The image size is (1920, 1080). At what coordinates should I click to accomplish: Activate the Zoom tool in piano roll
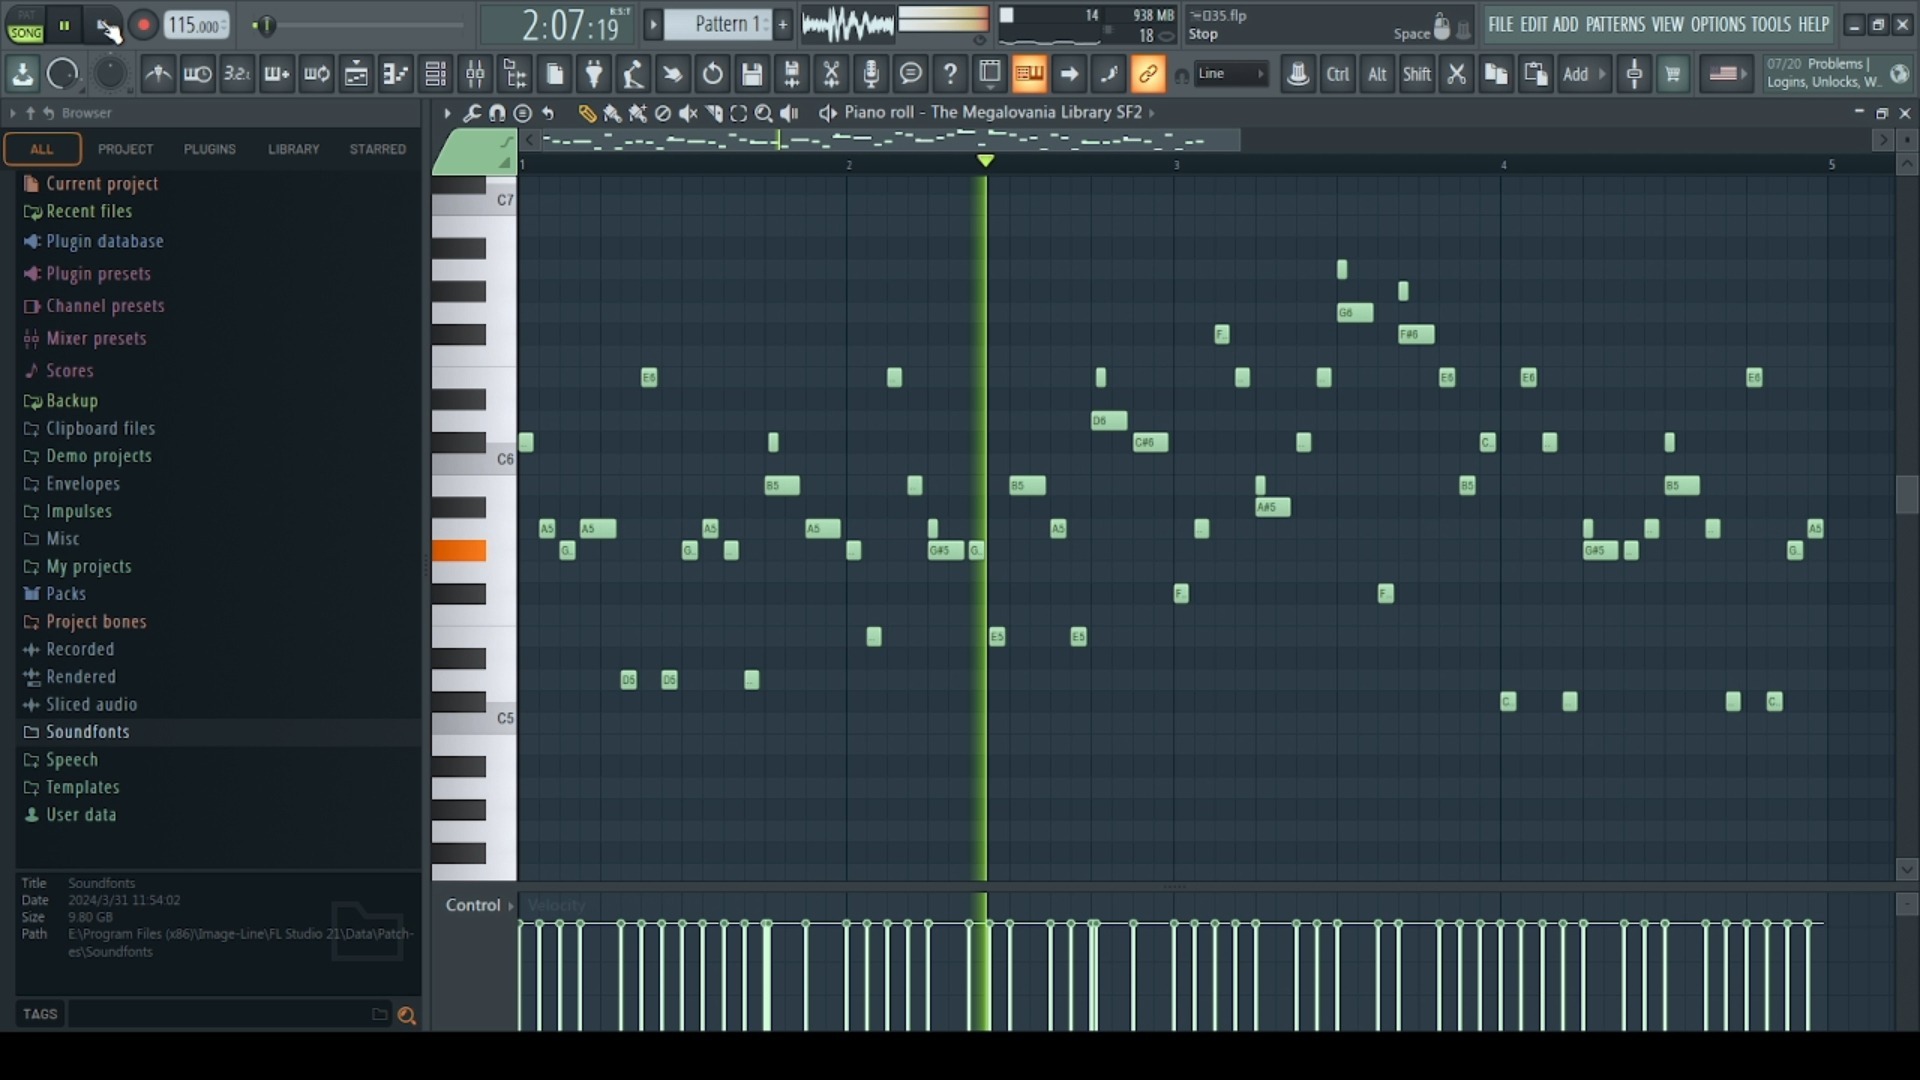click(764, 113)
